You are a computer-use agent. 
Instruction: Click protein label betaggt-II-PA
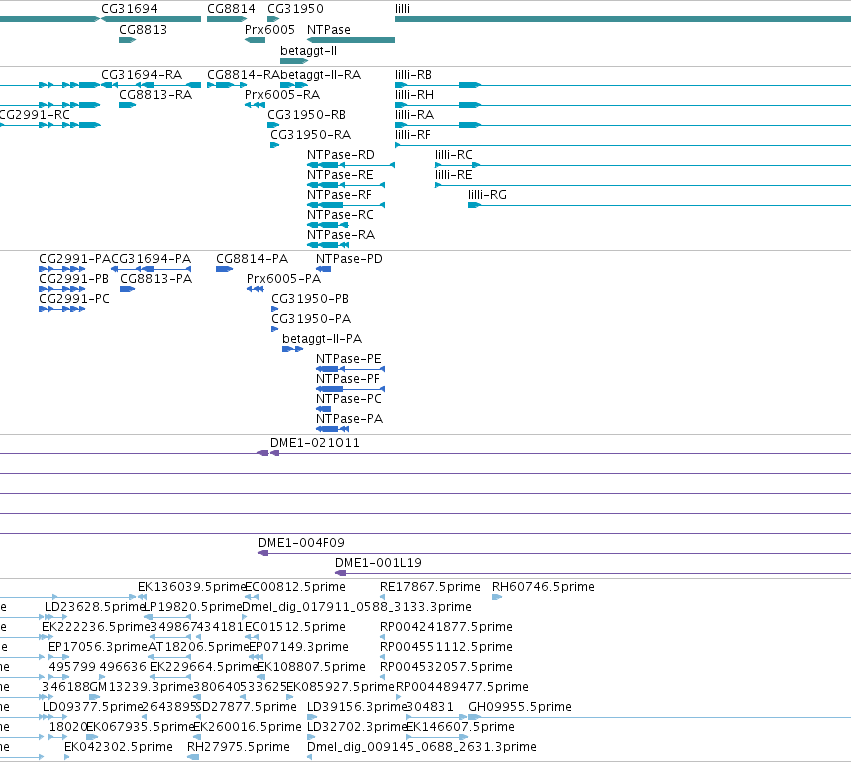point(322,339)
